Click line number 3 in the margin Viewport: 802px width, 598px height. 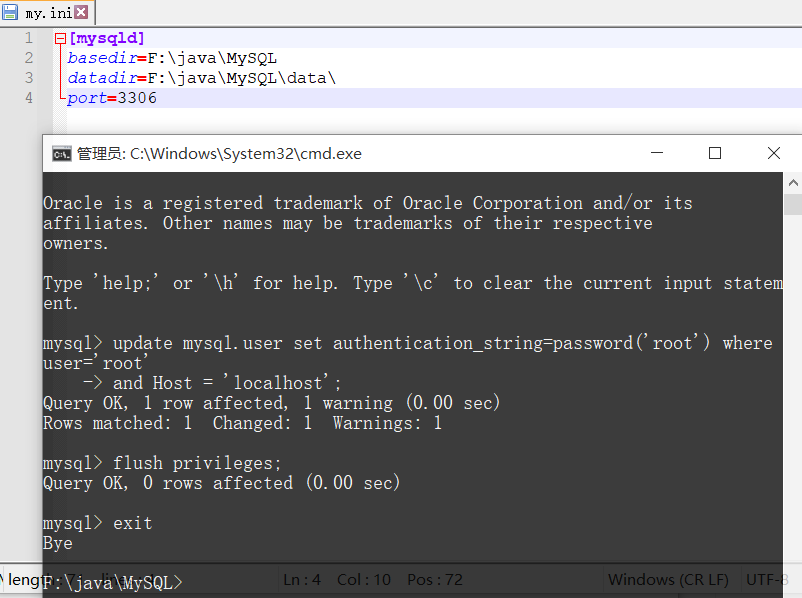click(x=30, y=78)
